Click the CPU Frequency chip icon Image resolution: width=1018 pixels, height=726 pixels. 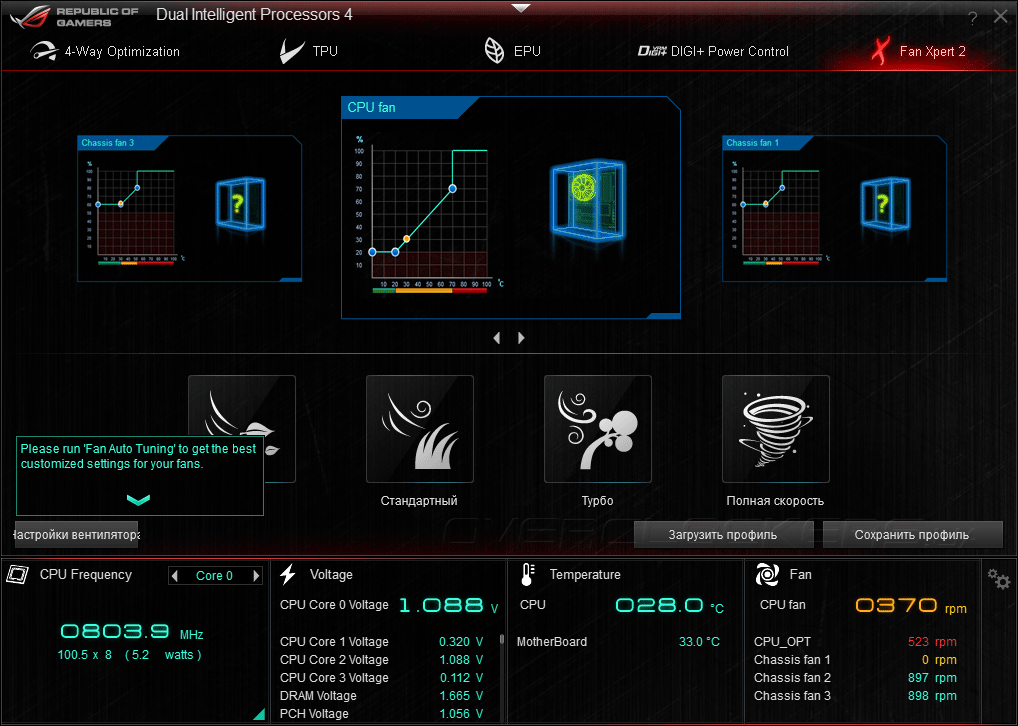point(18,574)
